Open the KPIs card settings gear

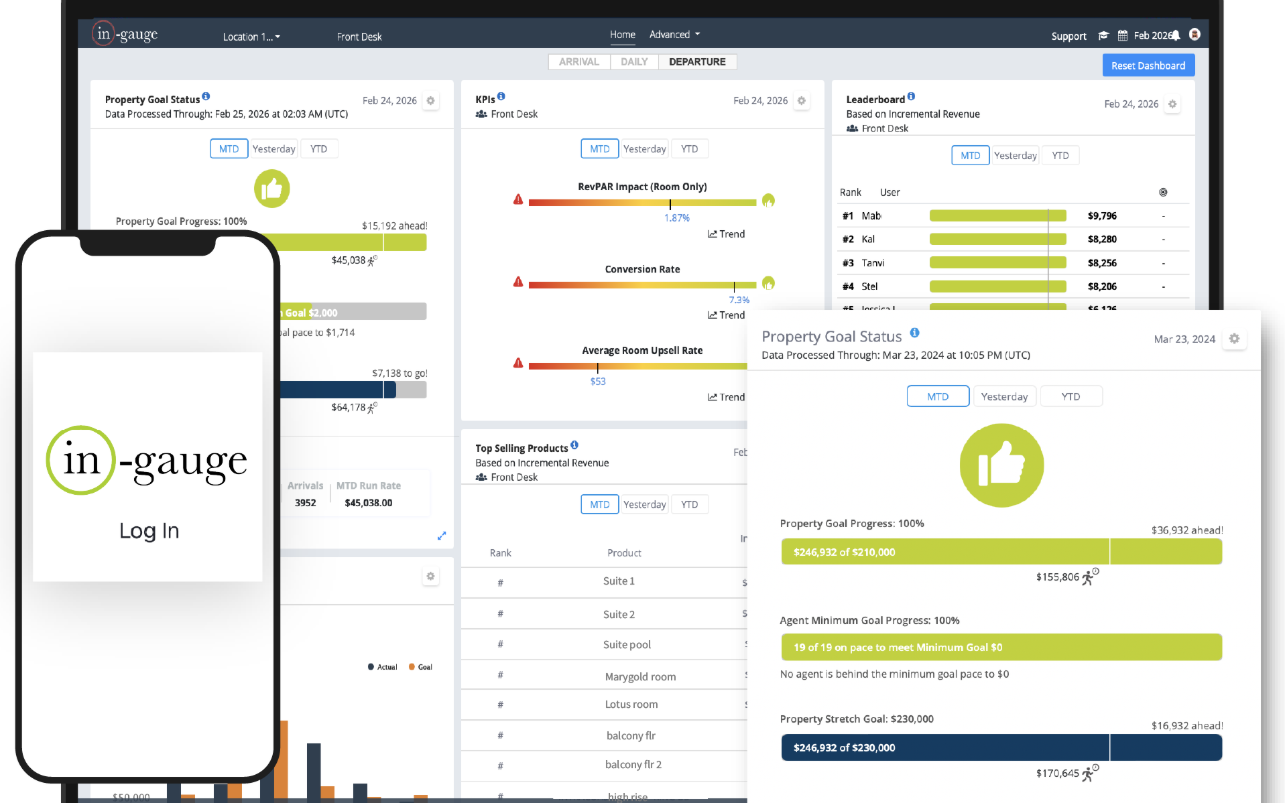801,101
